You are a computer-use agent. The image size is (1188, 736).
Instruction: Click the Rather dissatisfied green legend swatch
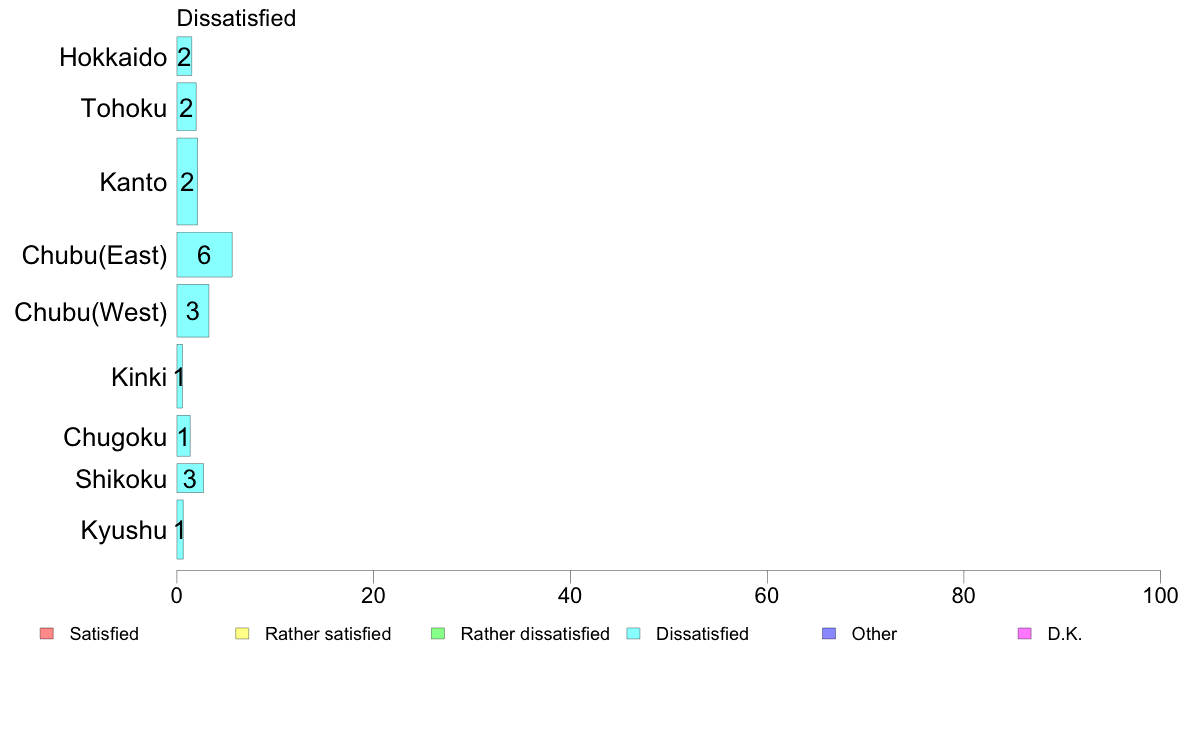pyautogui.click(x=438, y=634)
